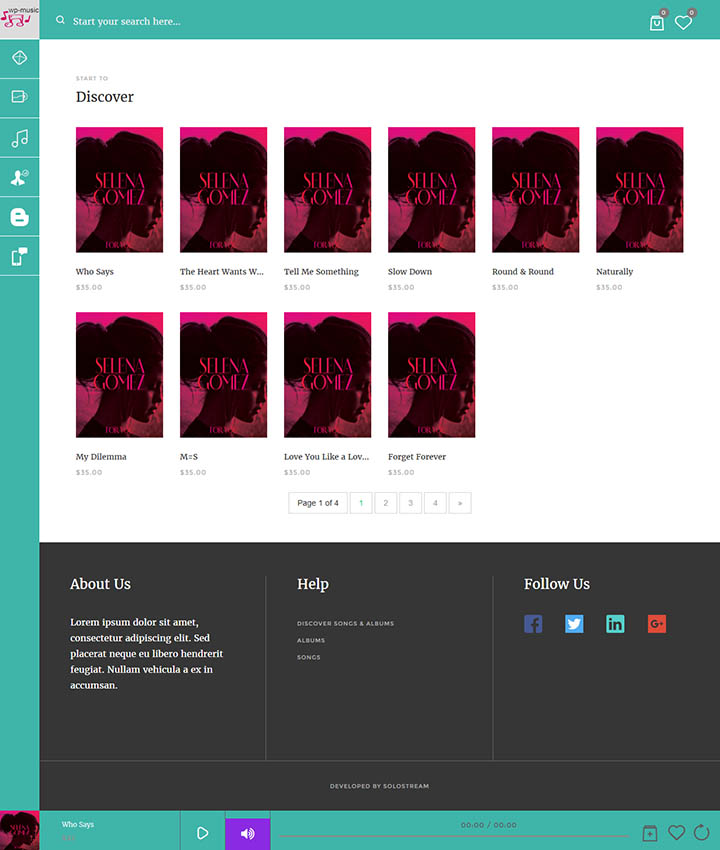Open the Blog sidebar icon

(20, 217)
